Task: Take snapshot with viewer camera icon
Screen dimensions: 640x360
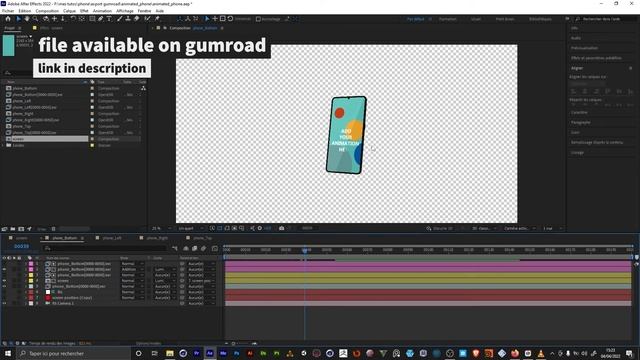Action: tap(282, 228)
